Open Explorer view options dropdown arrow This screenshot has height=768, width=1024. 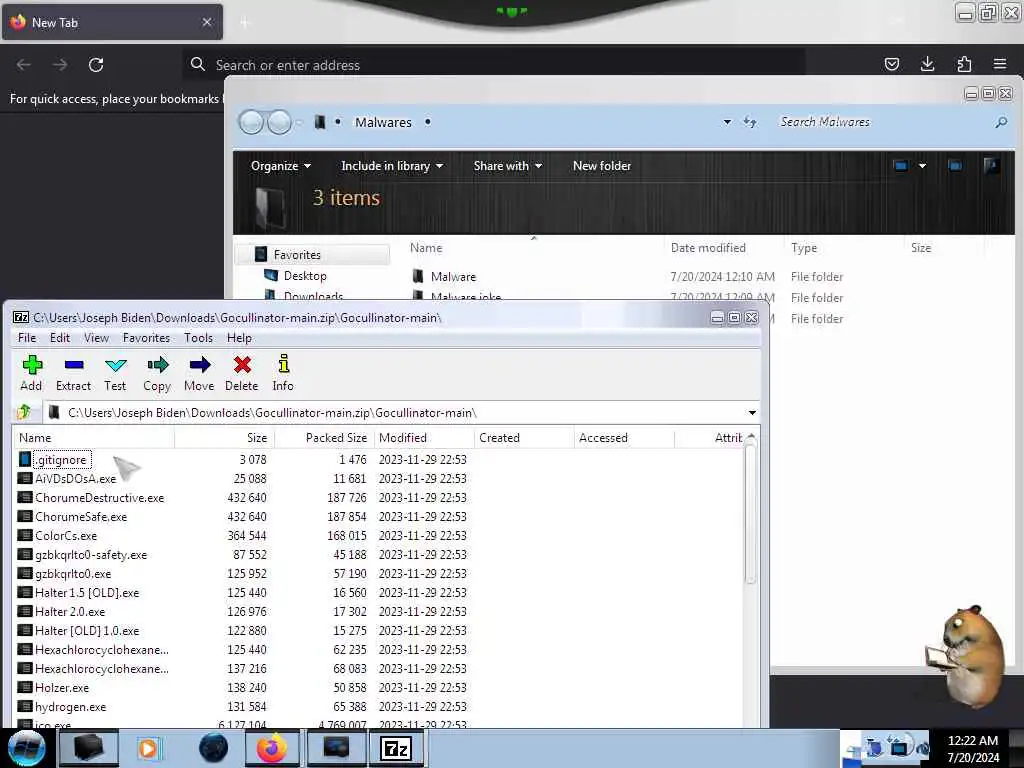pos(922,166)
